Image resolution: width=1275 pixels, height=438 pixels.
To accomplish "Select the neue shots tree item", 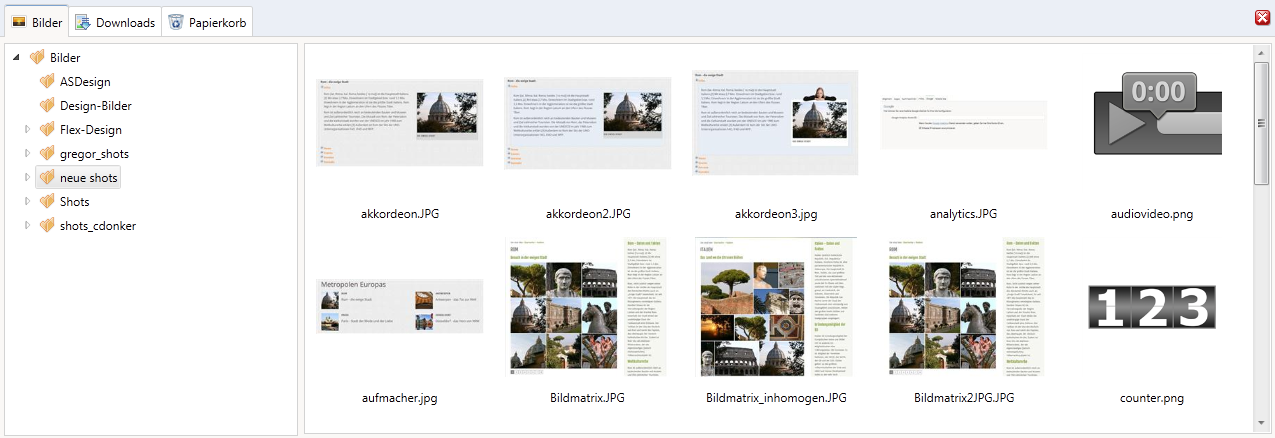I will 88,178.
